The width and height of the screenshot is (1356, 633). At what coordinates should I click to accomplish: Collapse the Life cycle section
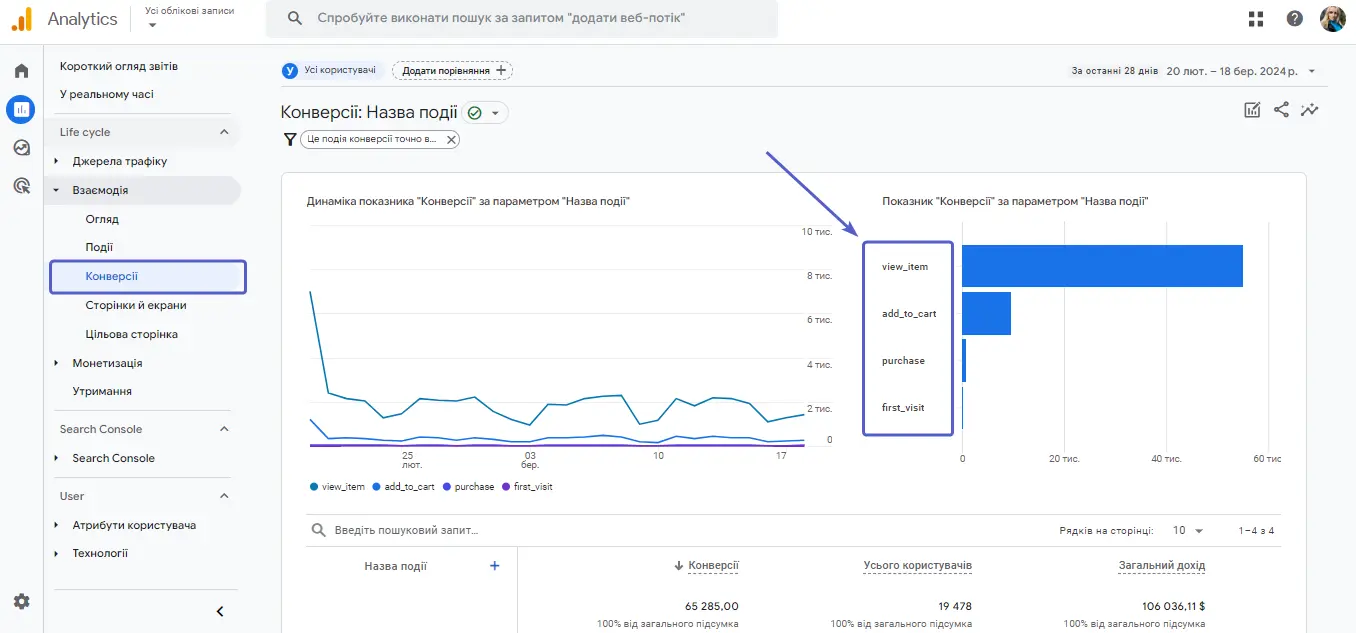[224, 132]
